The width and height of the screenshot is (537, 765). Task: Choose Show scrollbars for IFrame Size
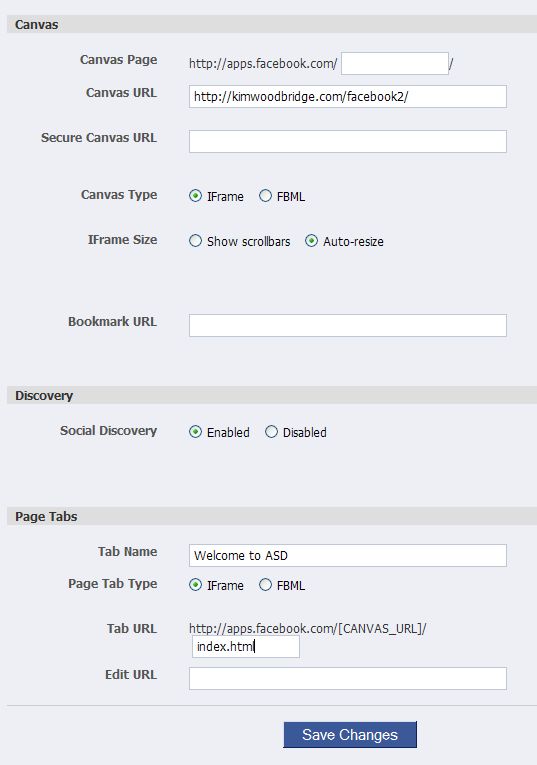click(195, 241)
